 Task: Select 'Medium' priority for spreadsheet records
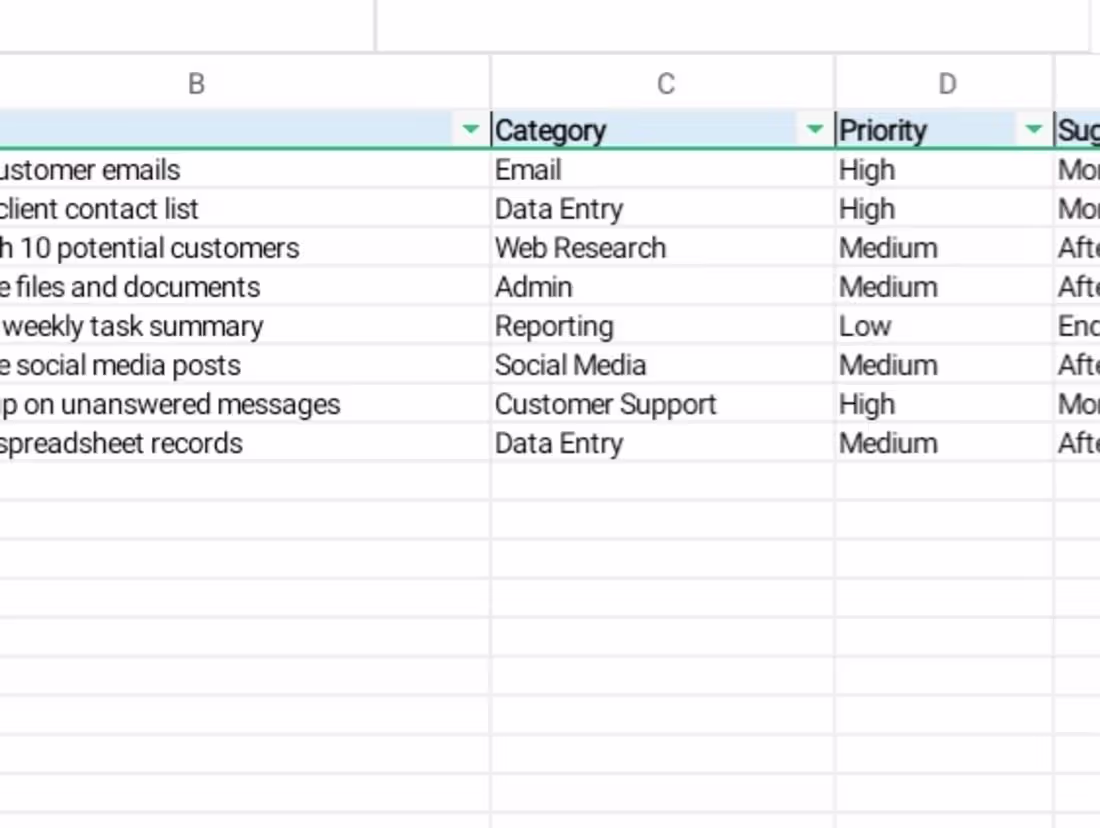coord(945,443)
